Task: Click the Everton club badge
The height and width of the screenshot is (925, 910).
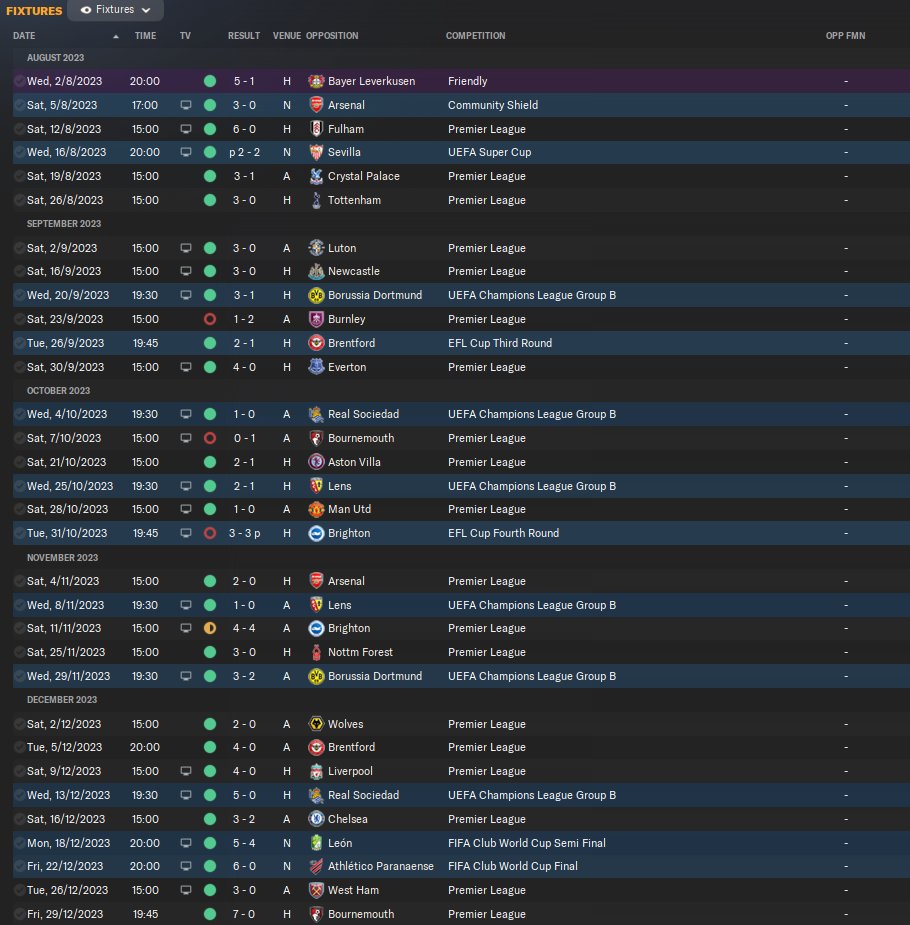Action: tap(316, 367)
